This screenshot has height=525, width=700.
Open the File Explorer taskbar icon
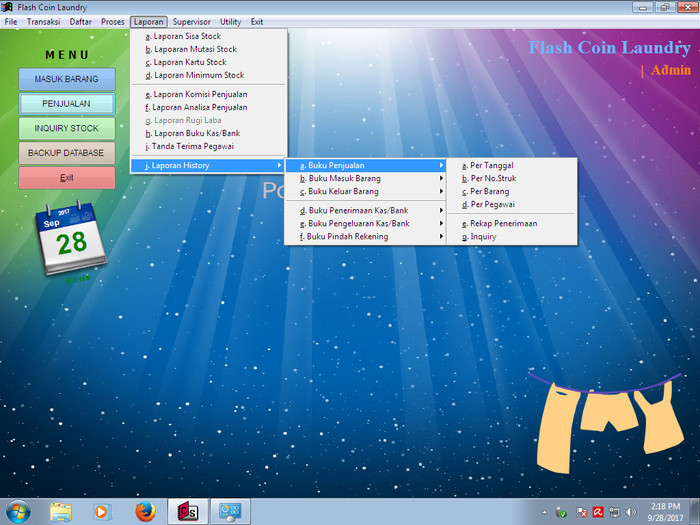[x=61, y=512]
